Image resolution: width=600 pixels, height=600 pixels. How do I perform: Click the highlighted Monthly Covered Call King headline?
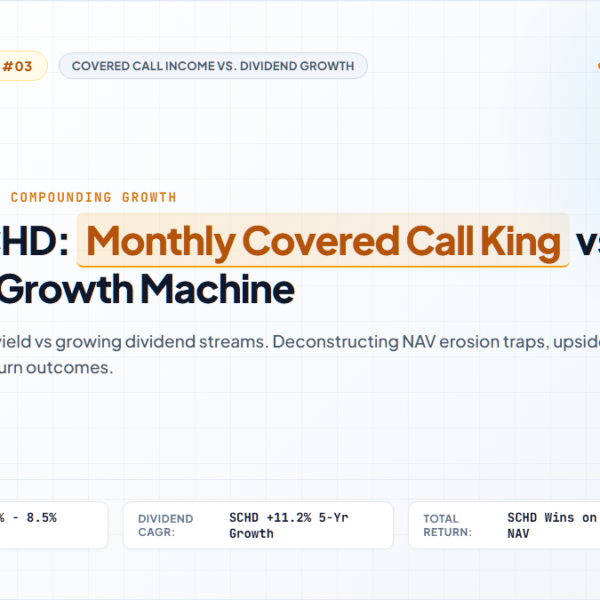pos(323,240)
